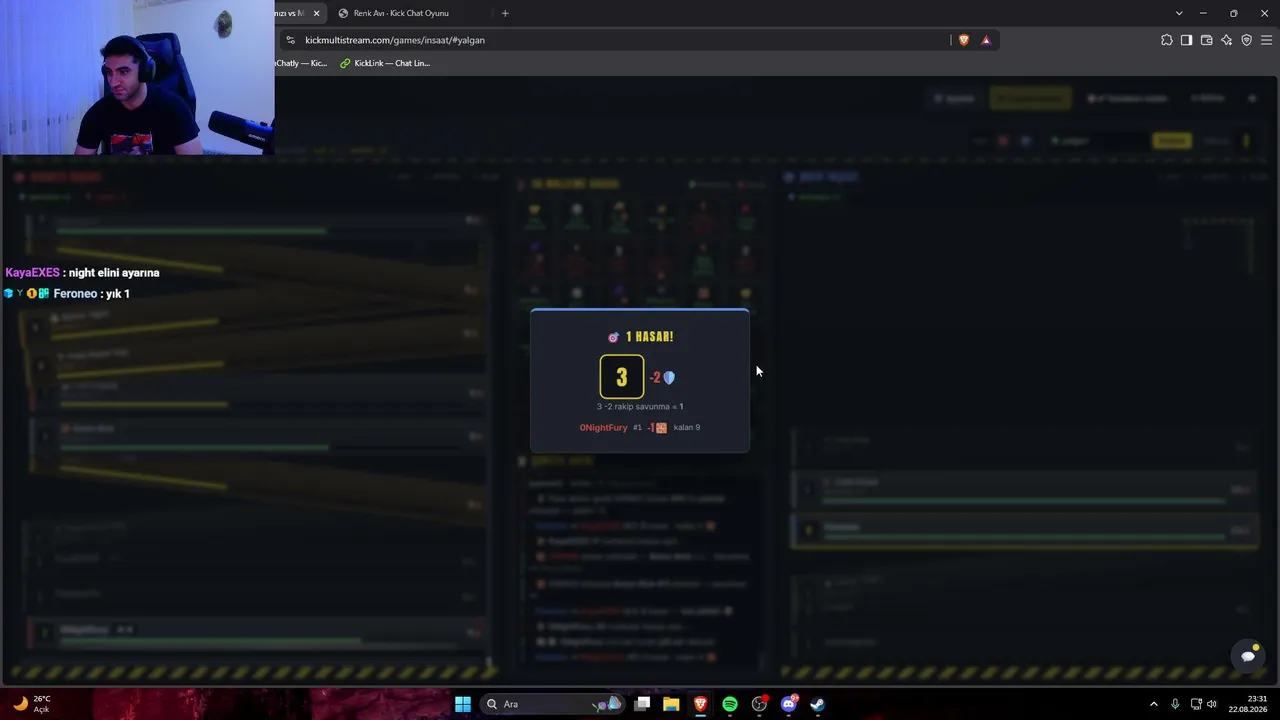The width and height of the screenshot is (1280, 720).
Task: Click the site settings icon in address bar
Action: point(291,40)
